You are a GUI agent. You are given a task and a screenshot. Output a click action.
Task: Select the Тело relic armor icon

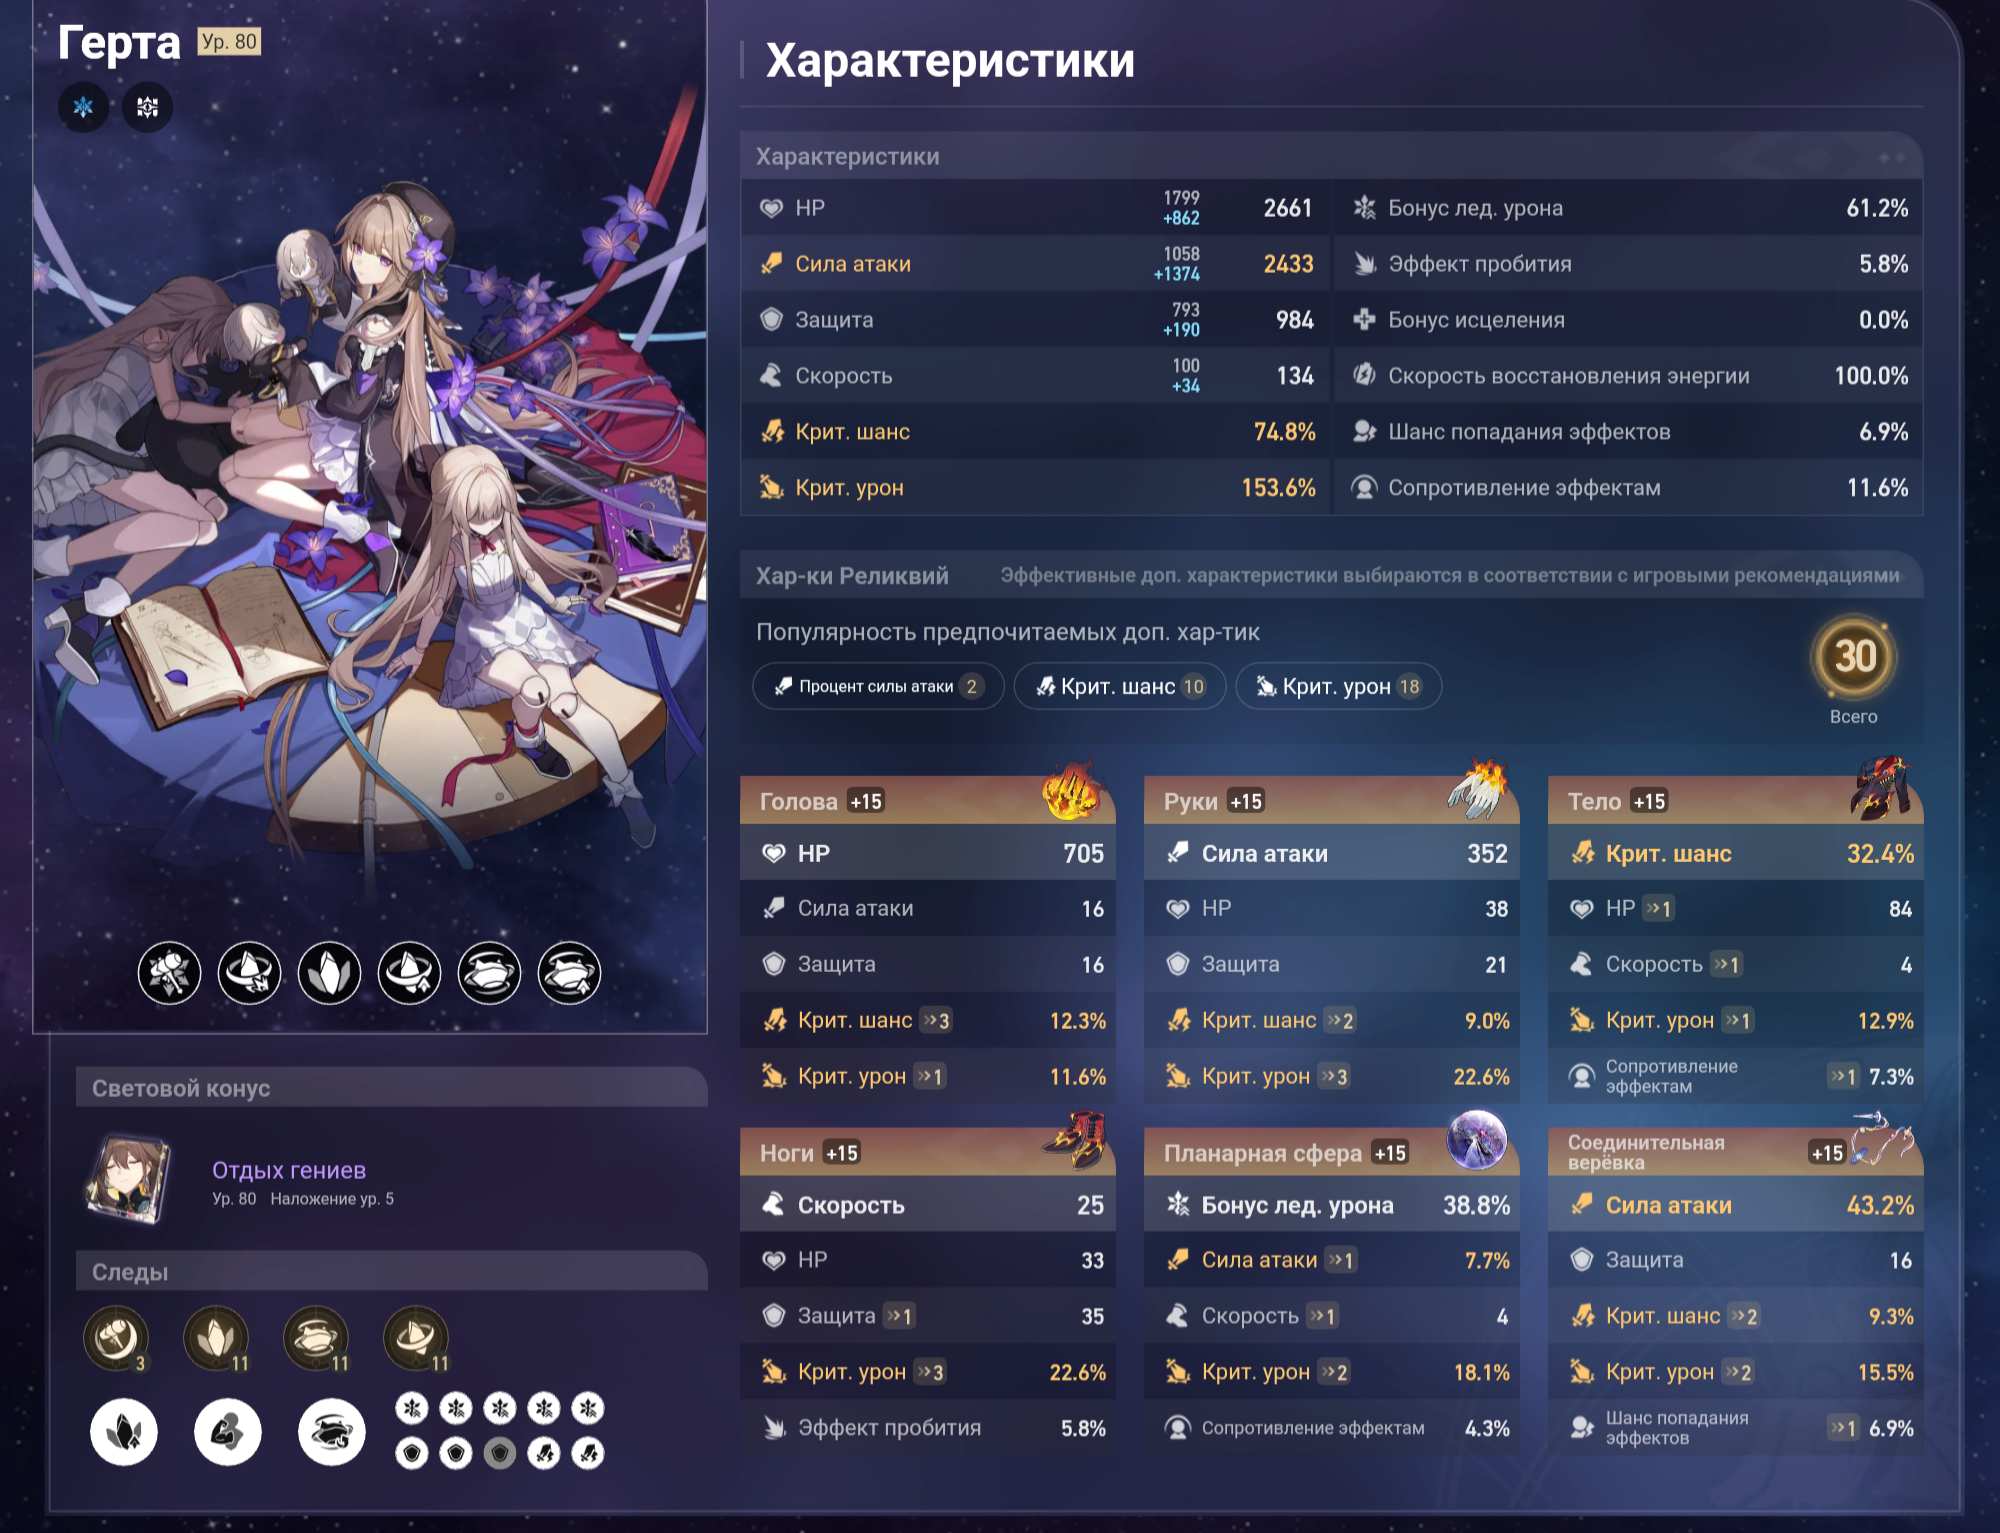(x=1882, y=788)
